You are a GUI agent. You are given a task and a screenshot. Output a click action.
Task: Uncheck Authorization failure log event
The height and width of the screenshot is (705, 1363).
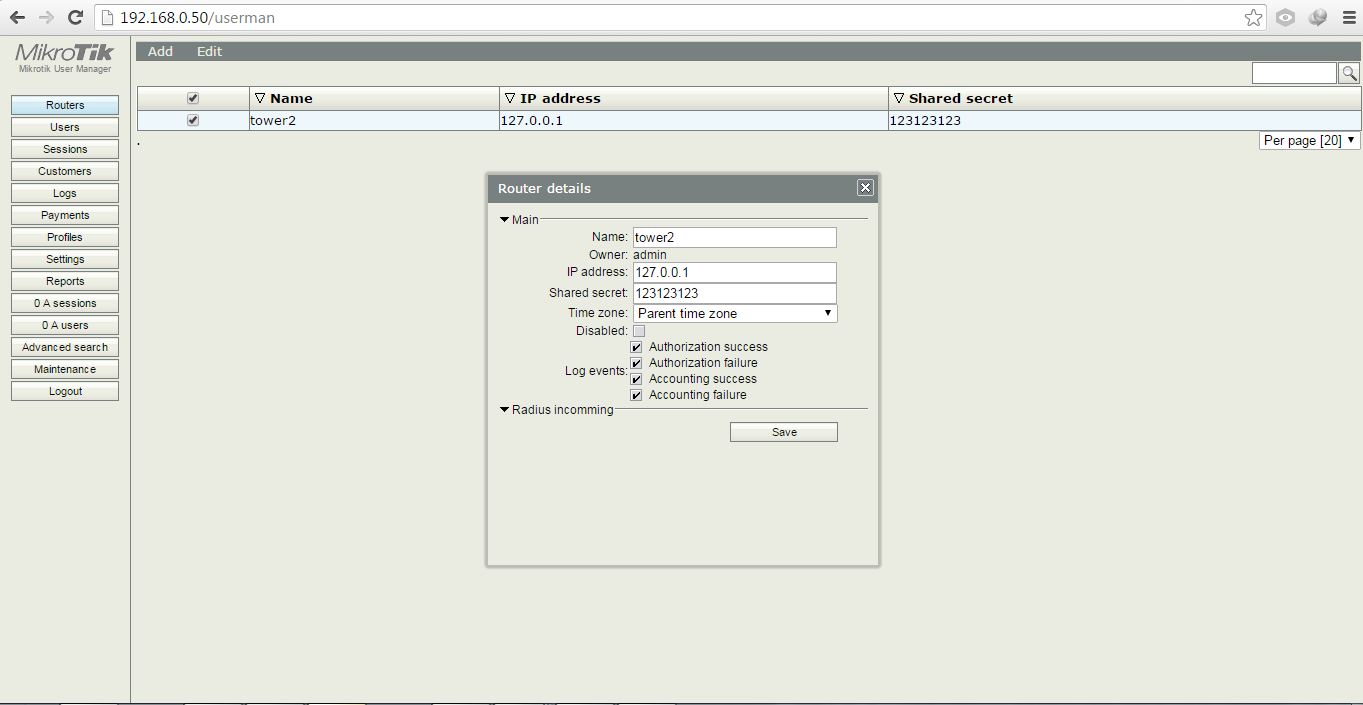[636, 363]
